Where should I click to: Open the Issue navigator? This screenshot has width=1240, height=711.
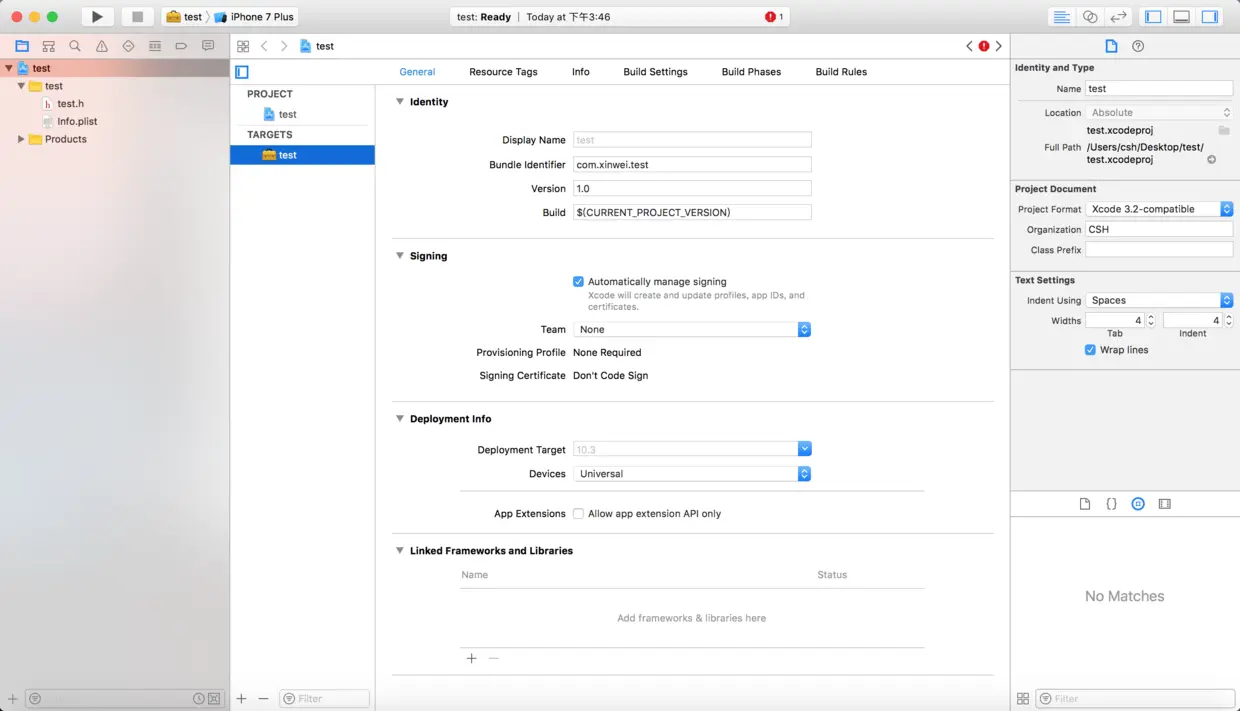pyautogui.click(x=102, y=46)
